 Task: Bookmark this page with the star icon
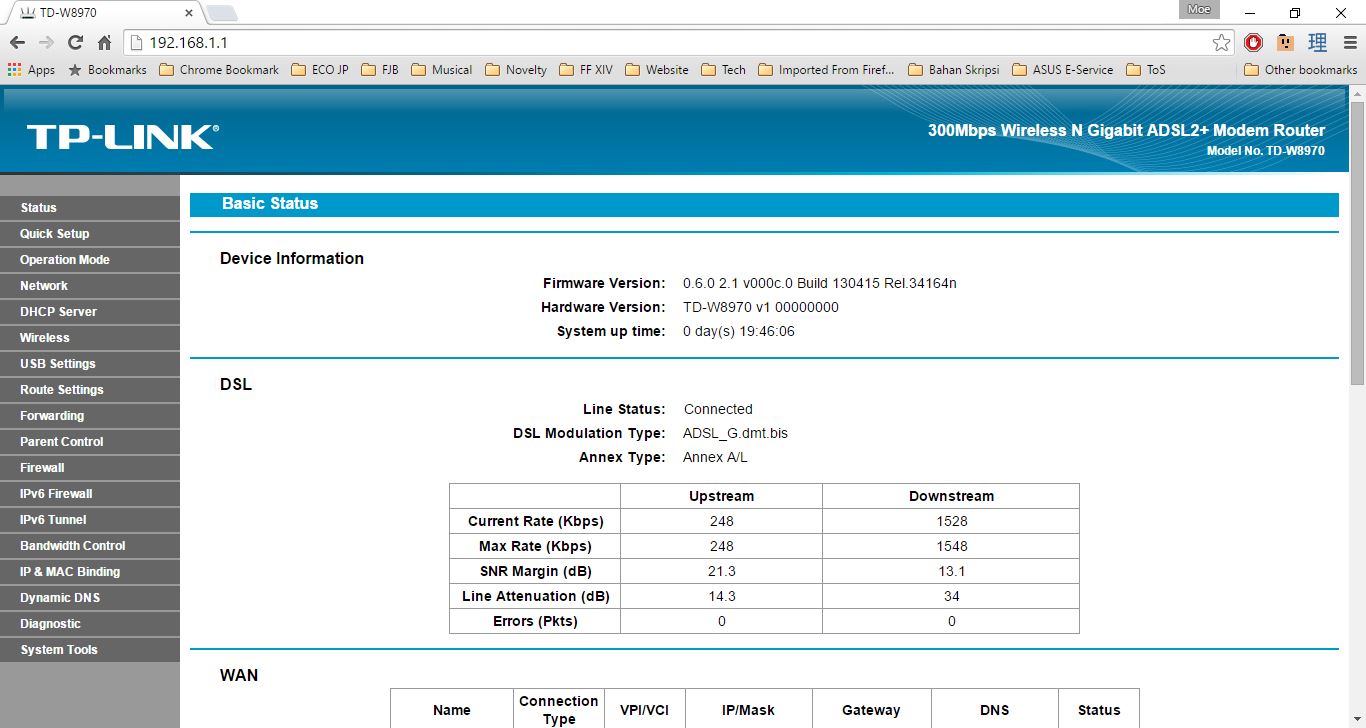coord(1221,43)
